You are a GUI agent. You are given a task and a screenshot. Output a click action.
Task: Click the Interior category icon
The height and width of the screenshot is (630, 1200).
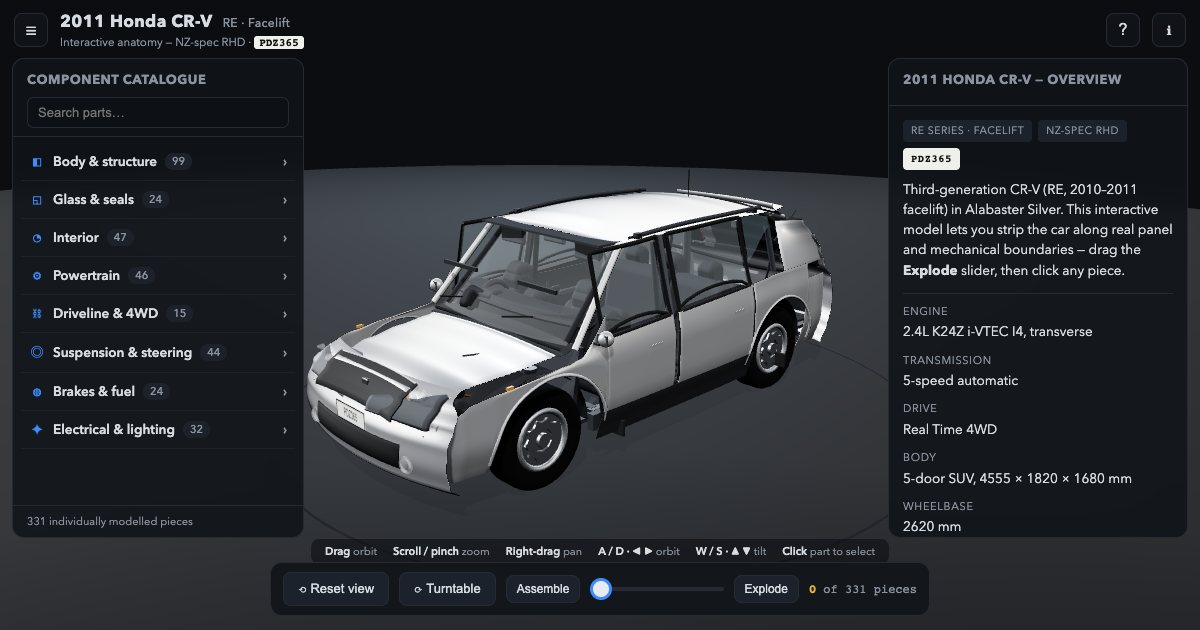click(37, 238)
